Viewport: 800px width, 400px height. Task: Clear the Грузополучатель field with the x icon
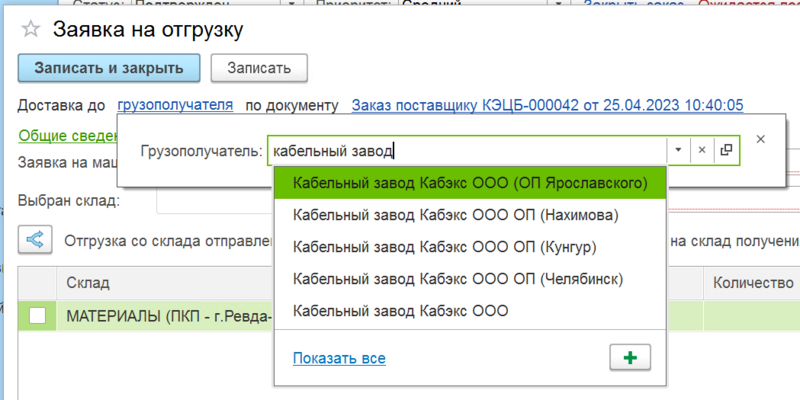pyautogui.click(x=702, y=151)
